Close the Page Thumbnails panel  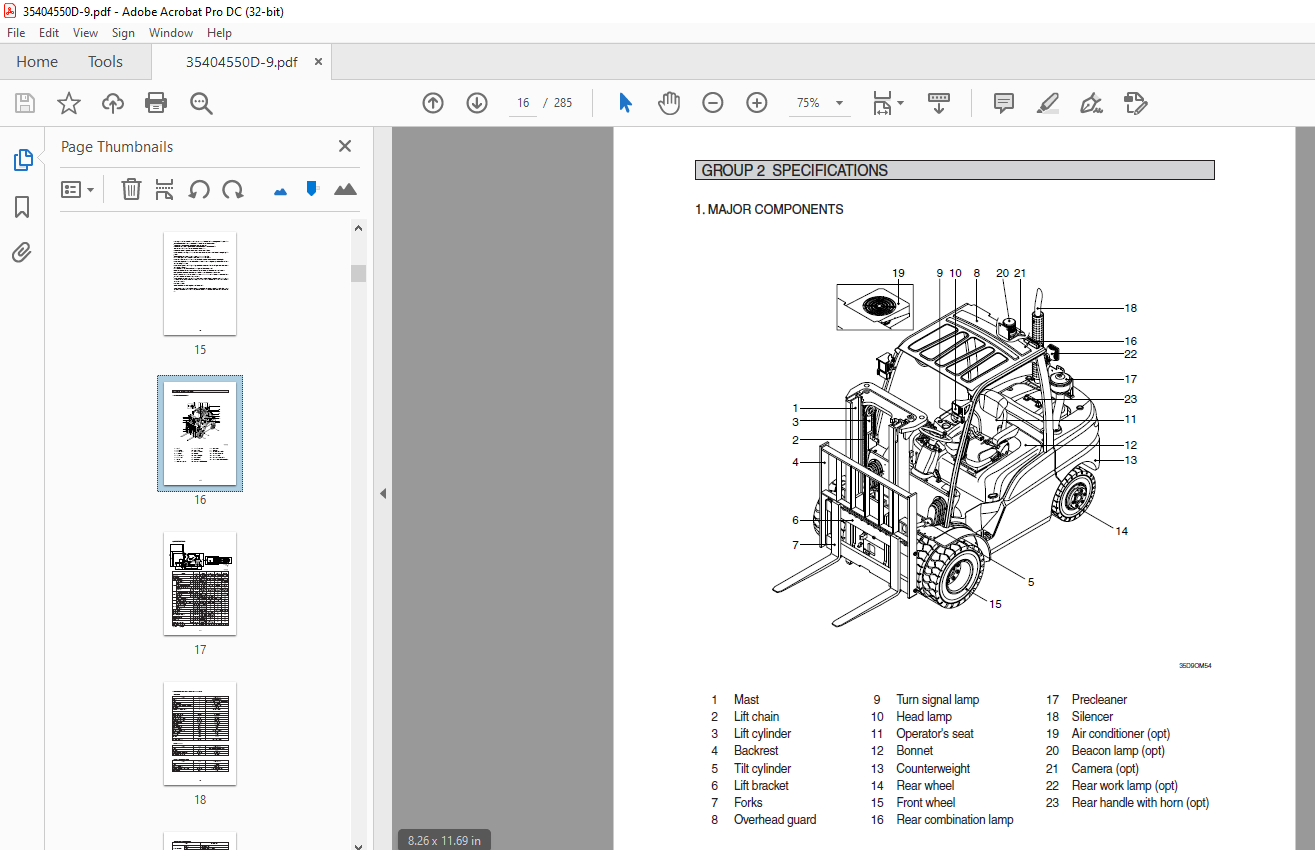(x=345, y=146)
